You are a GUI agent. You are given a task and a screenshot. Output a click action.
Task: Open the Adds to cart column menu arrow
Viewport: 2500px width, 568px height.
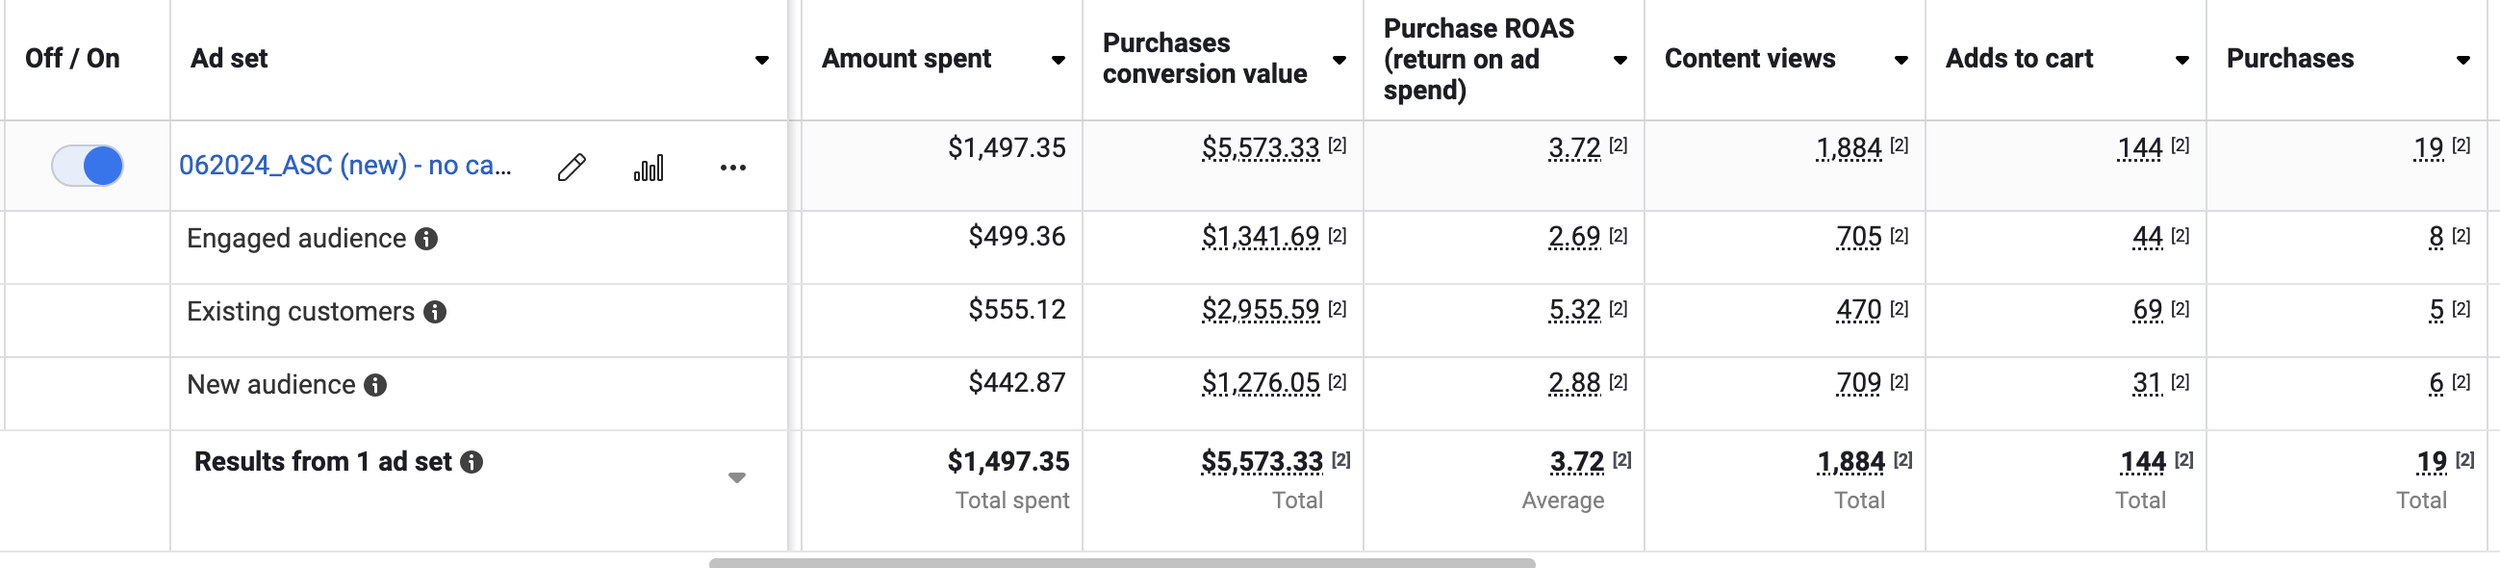2182,60
